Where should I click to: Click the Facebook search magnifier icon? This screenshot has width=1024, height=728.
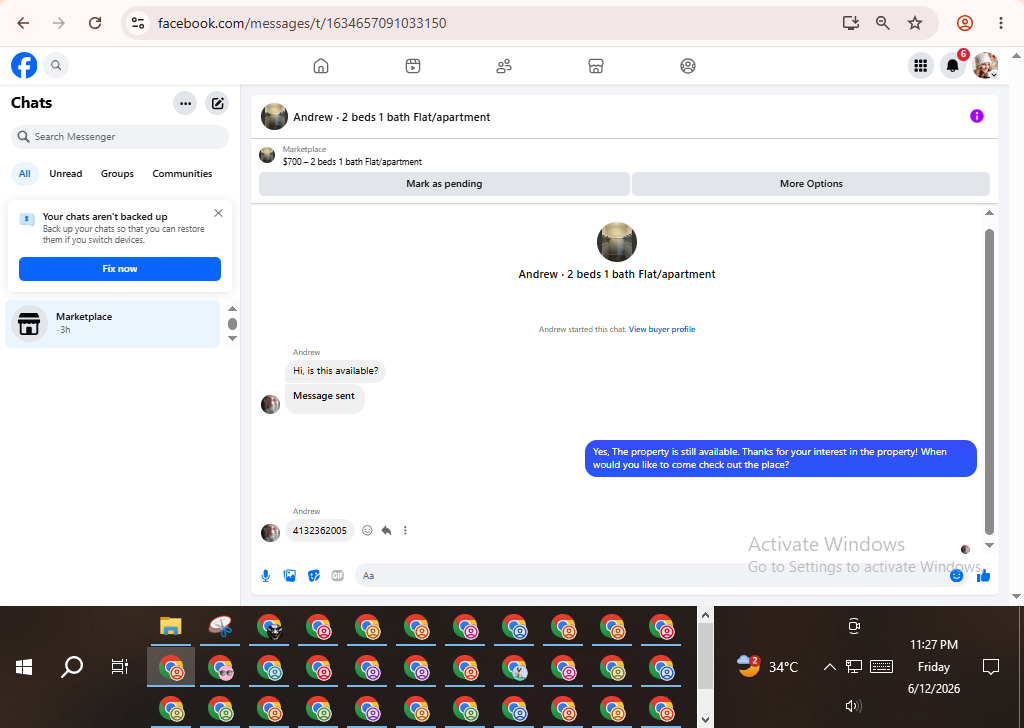coord(56,65)
